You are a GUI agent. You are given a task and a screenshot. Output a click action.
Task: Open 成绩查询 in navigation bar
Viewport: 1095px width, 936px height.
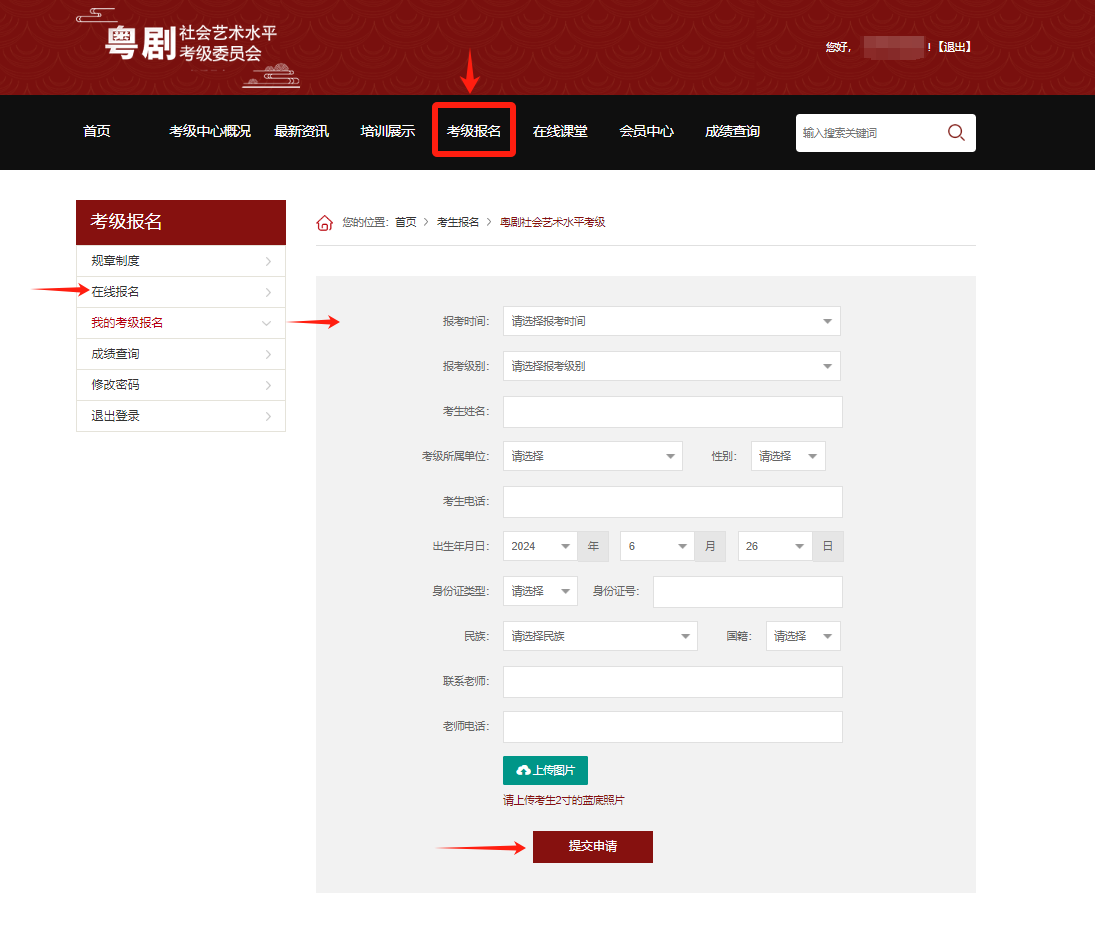732,131
